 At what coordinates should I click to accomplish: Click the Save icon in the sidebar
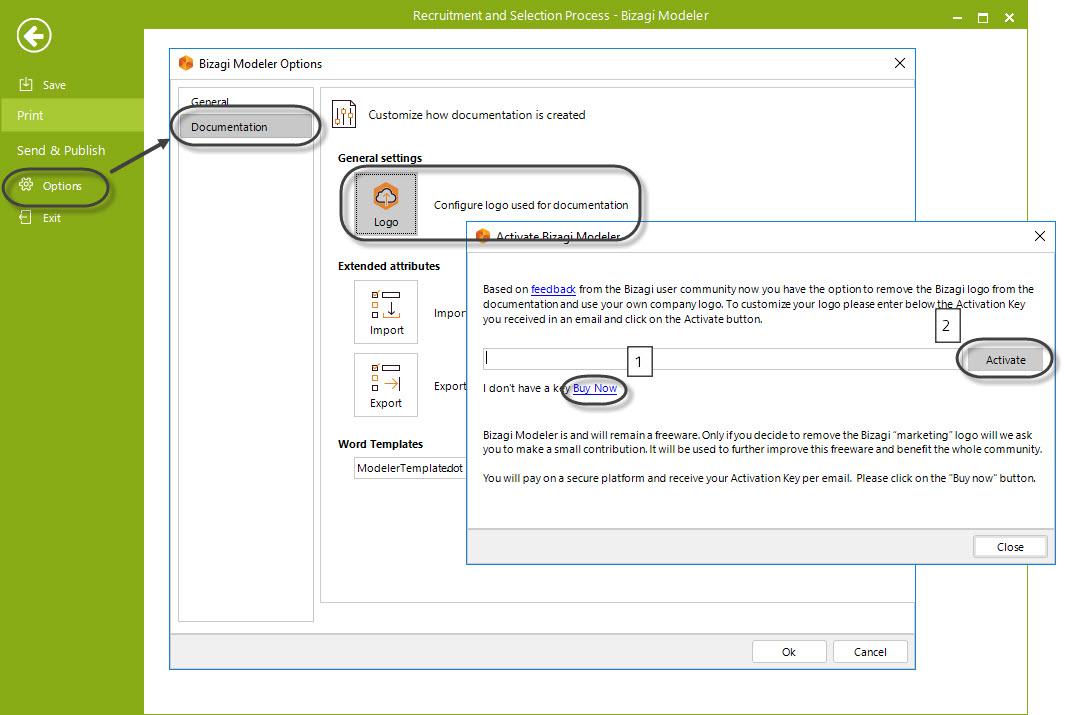pyautogui.click(x=26, y=84)
